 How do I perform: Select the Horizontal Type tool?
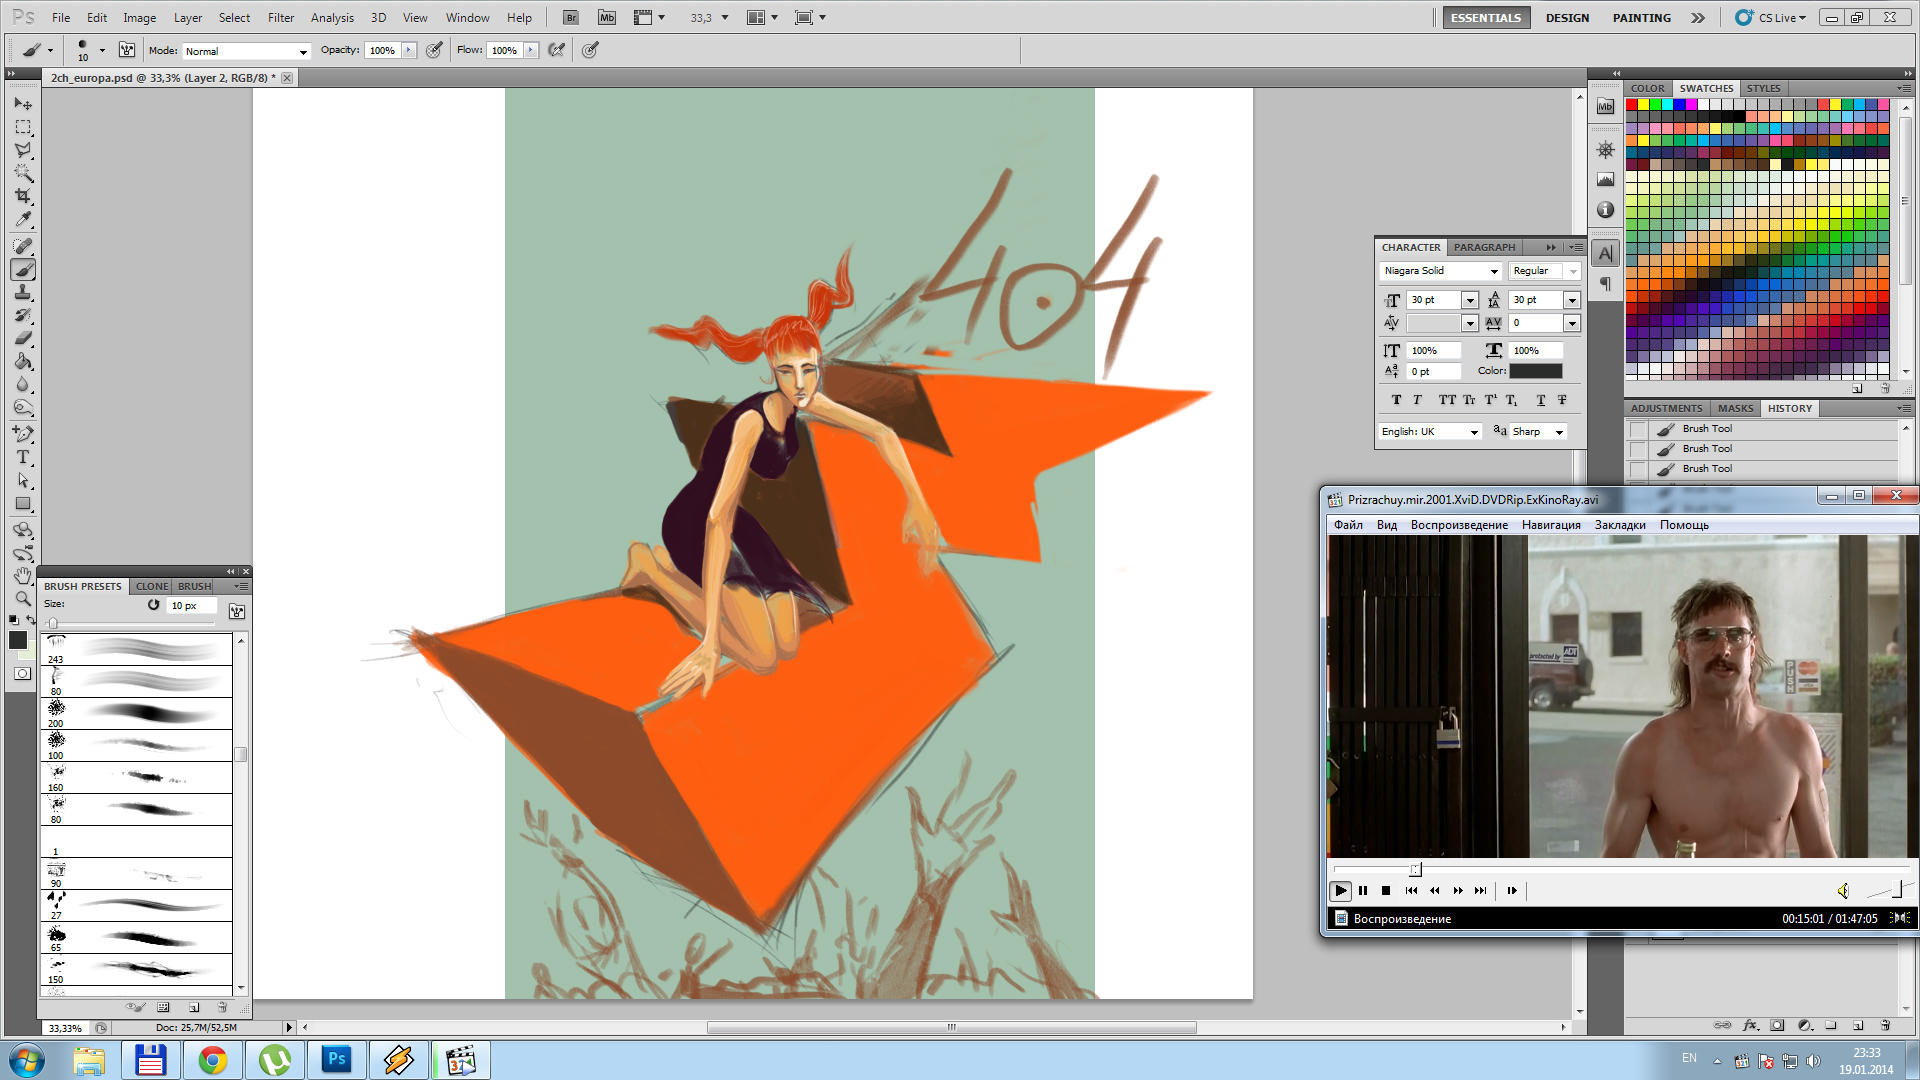click(23, 457)
